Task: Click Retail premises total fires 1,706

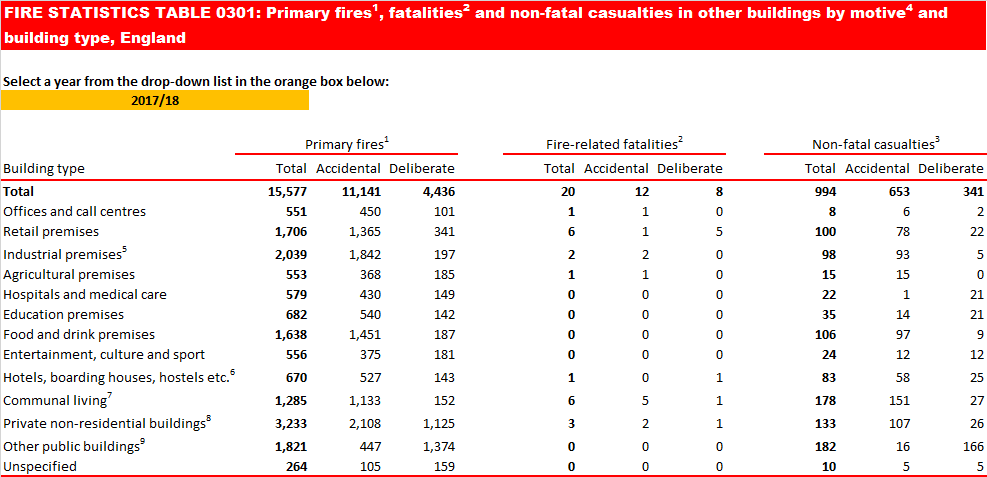Action: pos(290,232)
